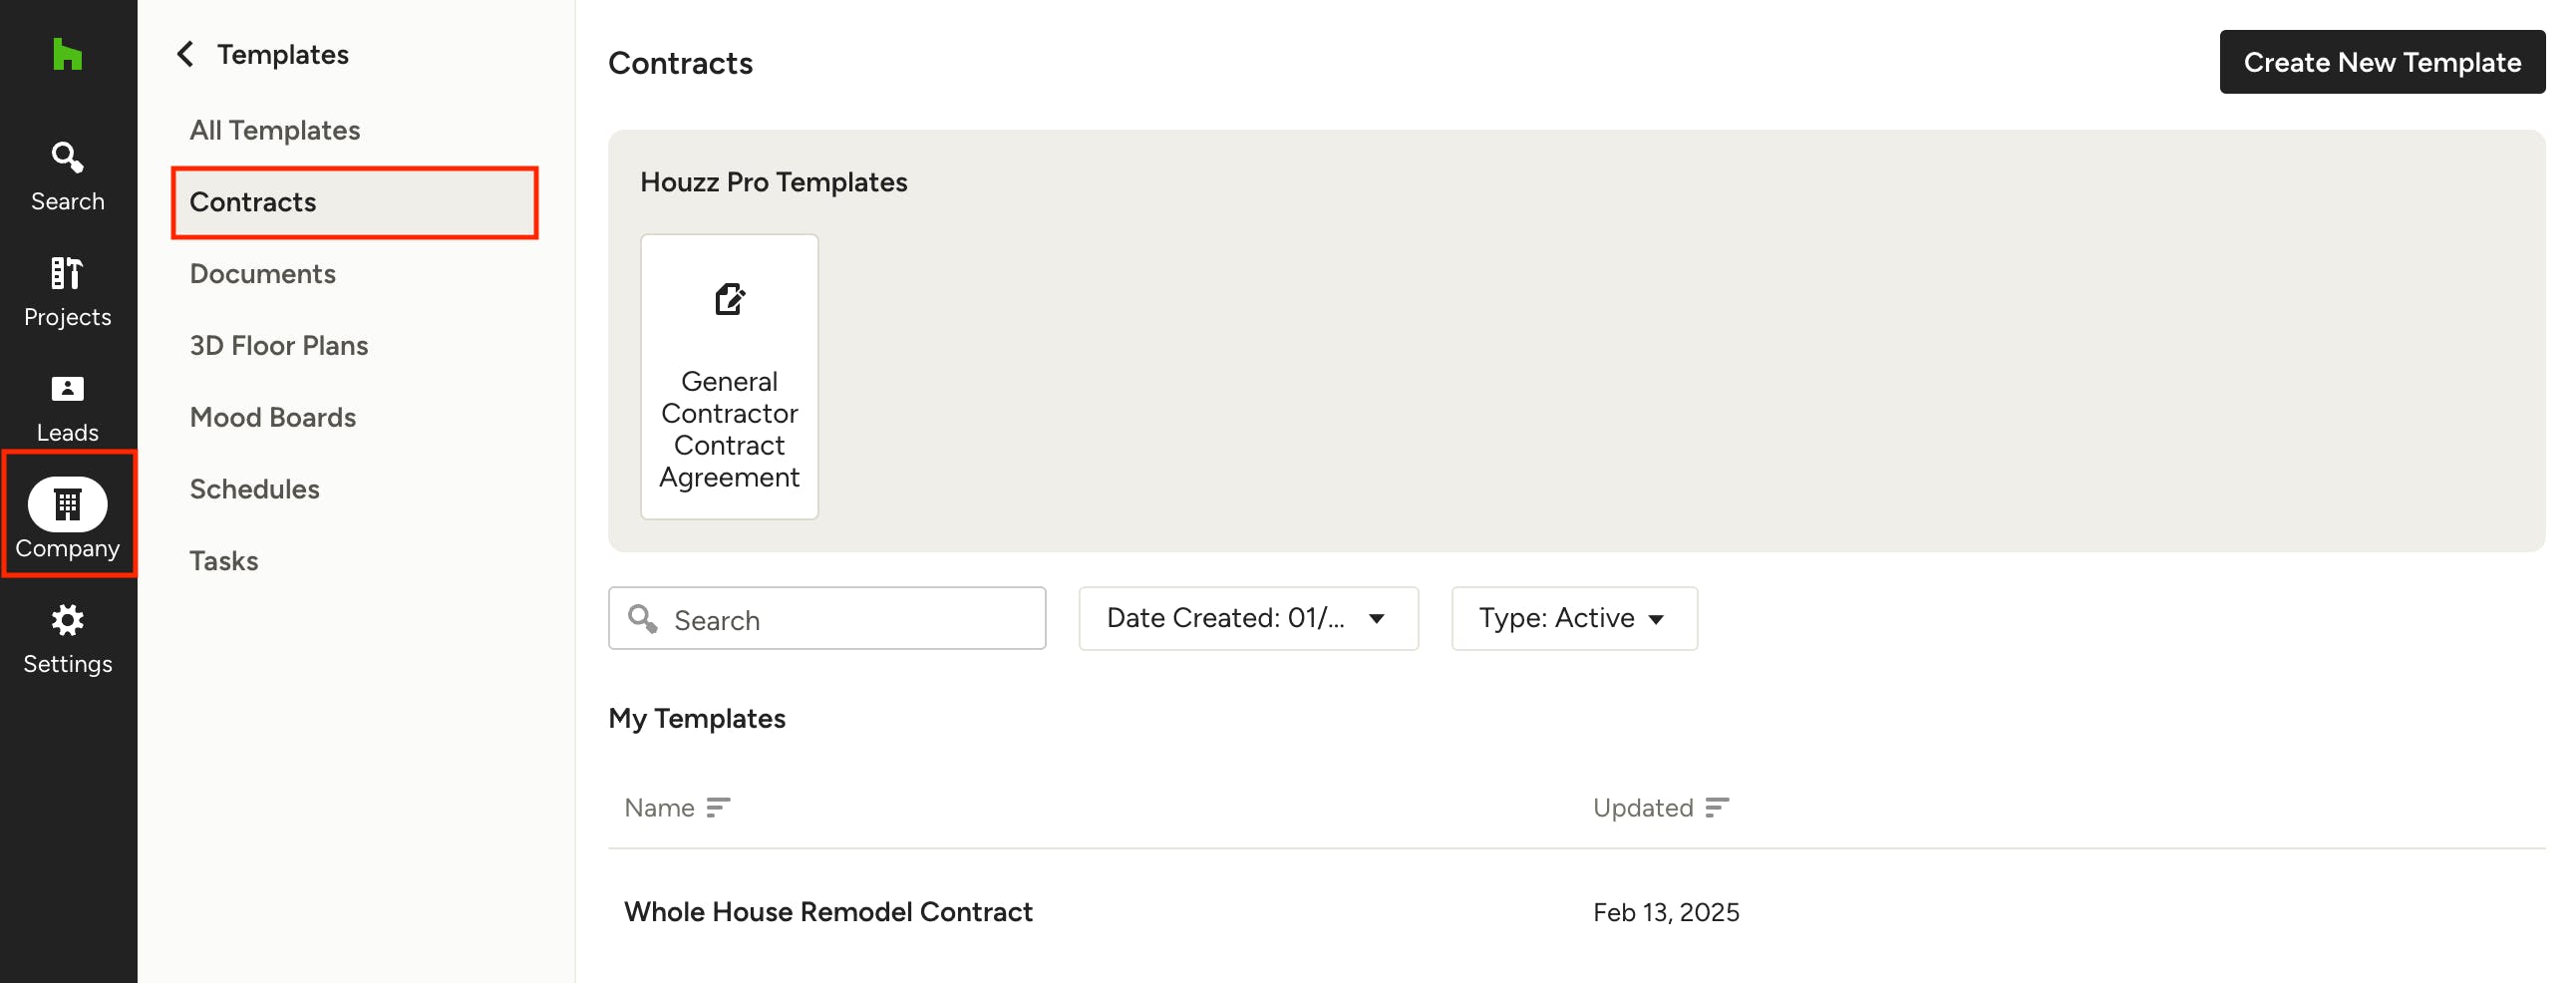Open the Mood Boards templates section
This screenshot has width=2576, height=983.
tap(272, 417)
